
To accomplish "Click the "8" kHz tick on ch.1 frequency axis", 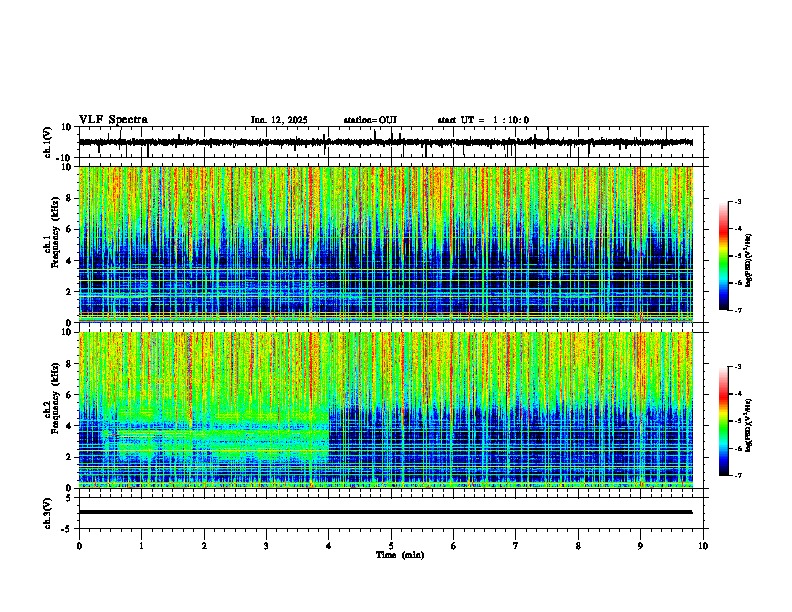I will pyautogui.click(x=70, y=198).
